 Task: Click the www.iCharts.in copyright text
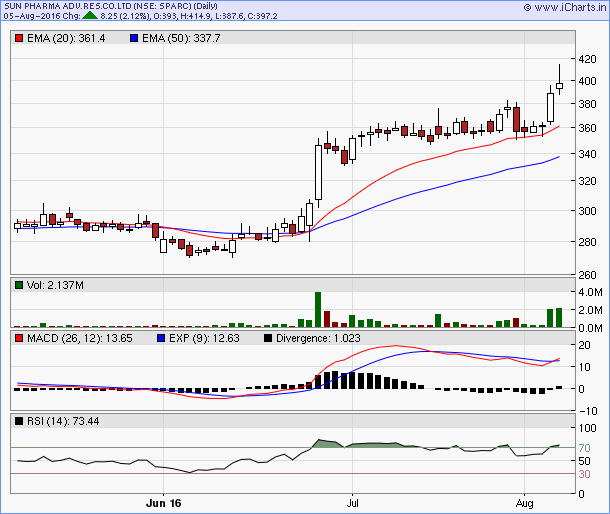tap(565, 7)
